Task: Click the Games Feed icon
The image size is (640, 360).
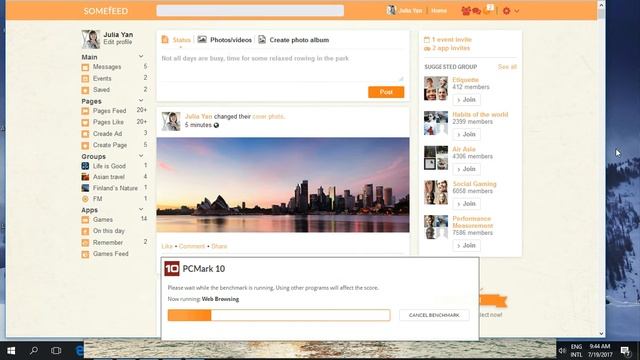Action: [x=85, y=254]
